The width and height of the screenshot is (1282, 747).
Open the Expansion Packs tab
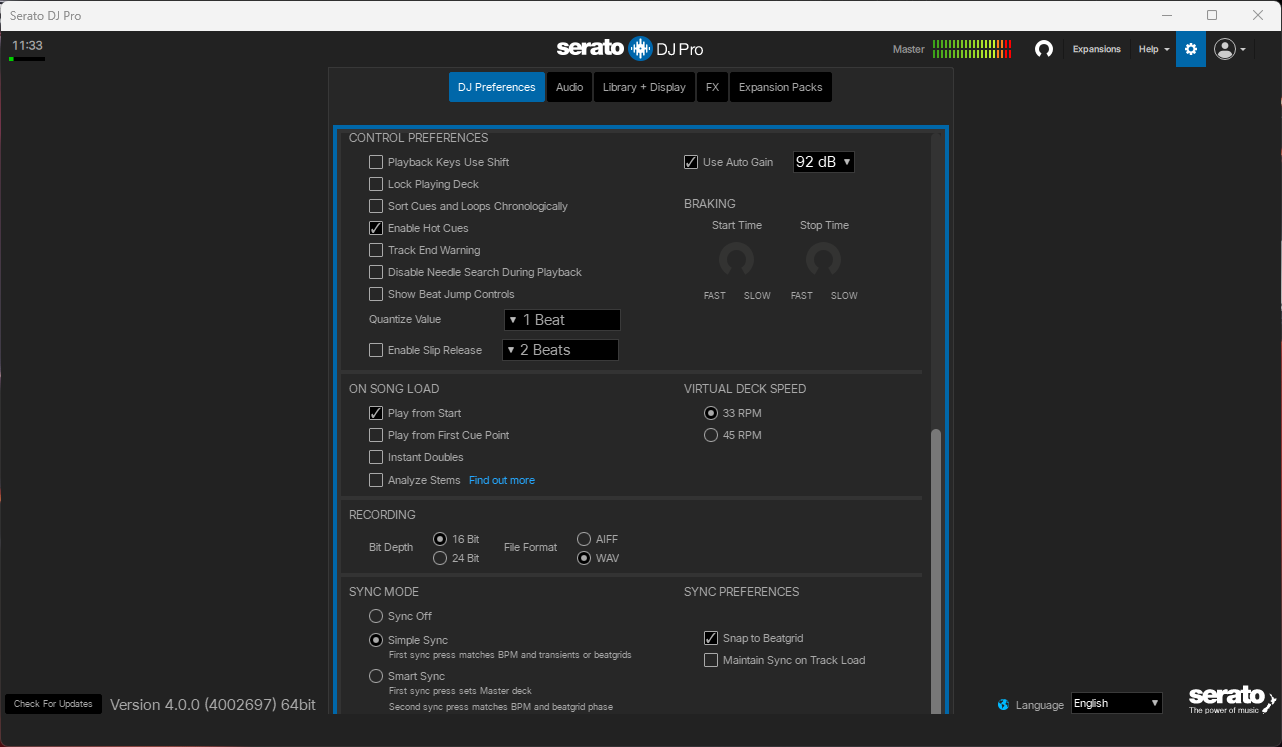(x=781, y=87)
